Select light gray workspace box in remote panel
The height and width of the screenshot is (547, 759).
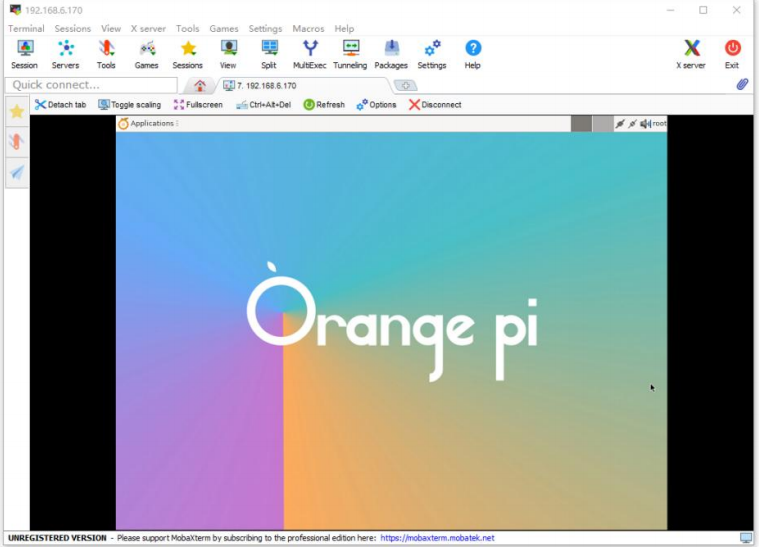pos(603,124)
